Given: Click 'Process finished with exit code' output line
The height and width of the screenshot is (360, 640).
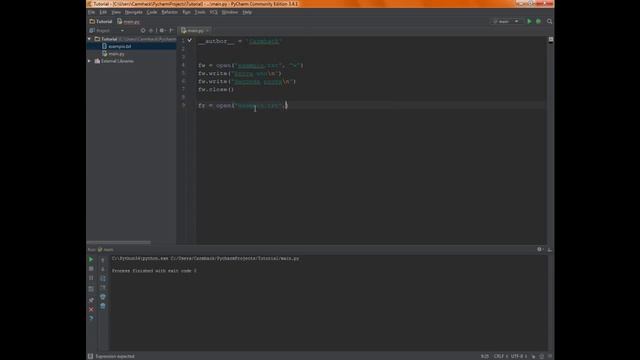Looking at the screenshot, I should (154, 271).
